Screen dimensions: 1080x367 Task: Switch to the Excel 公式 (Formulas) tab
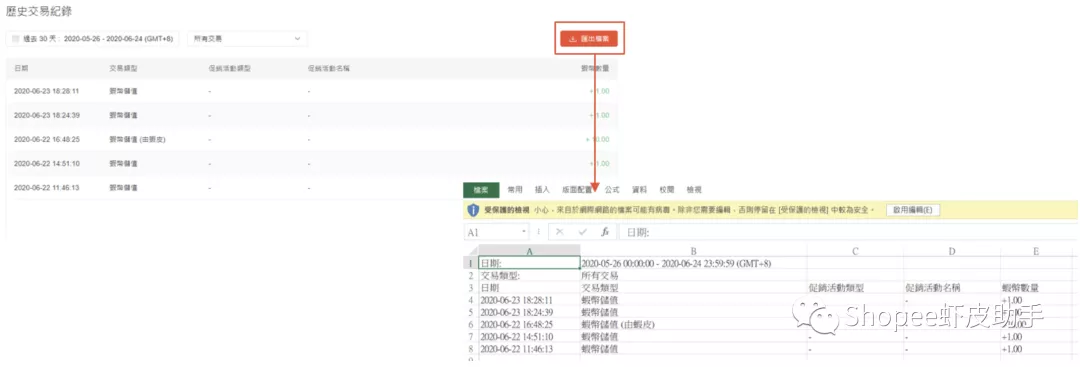[612, 190]
